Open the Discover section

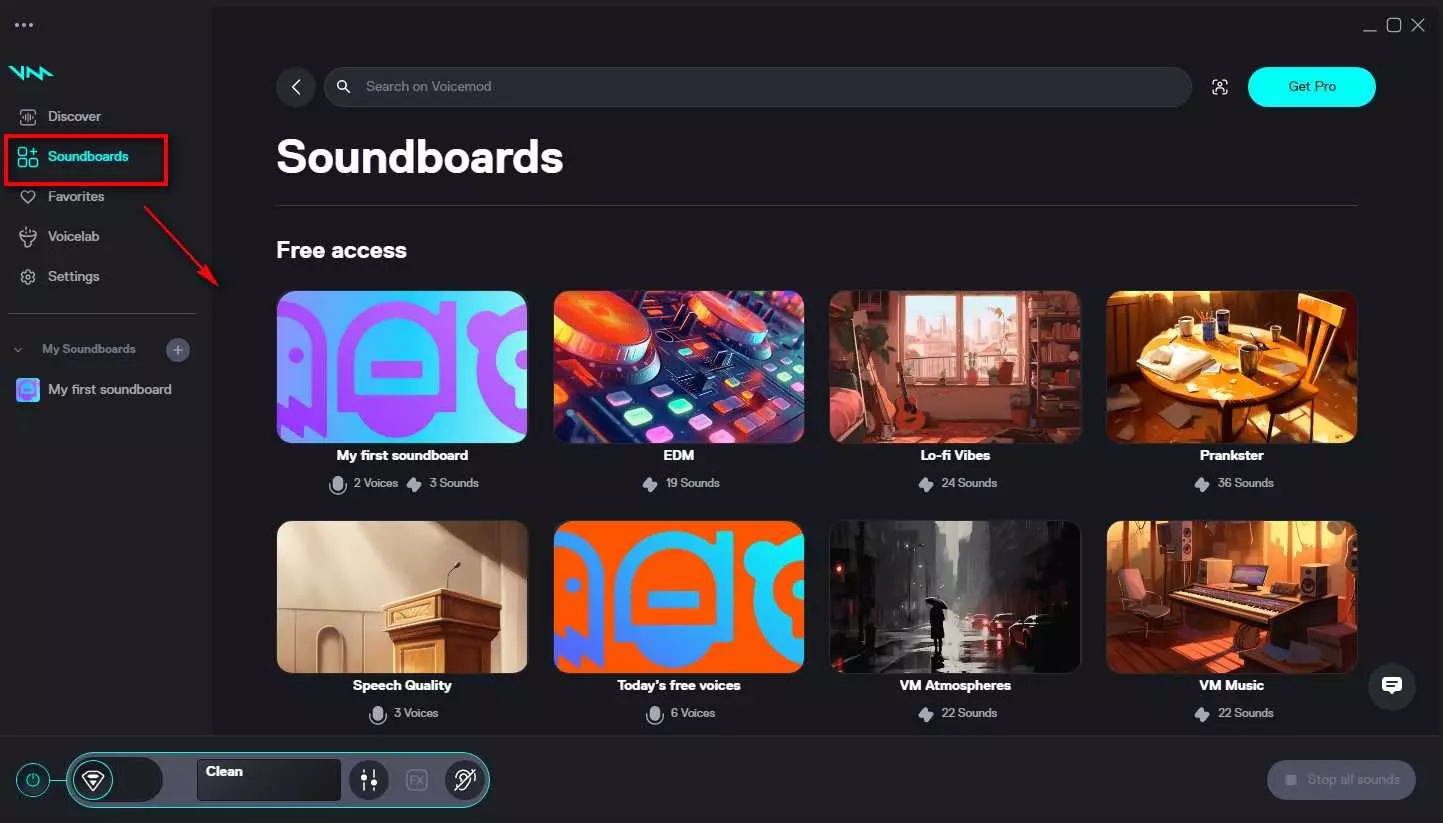[x=60, y=116]
